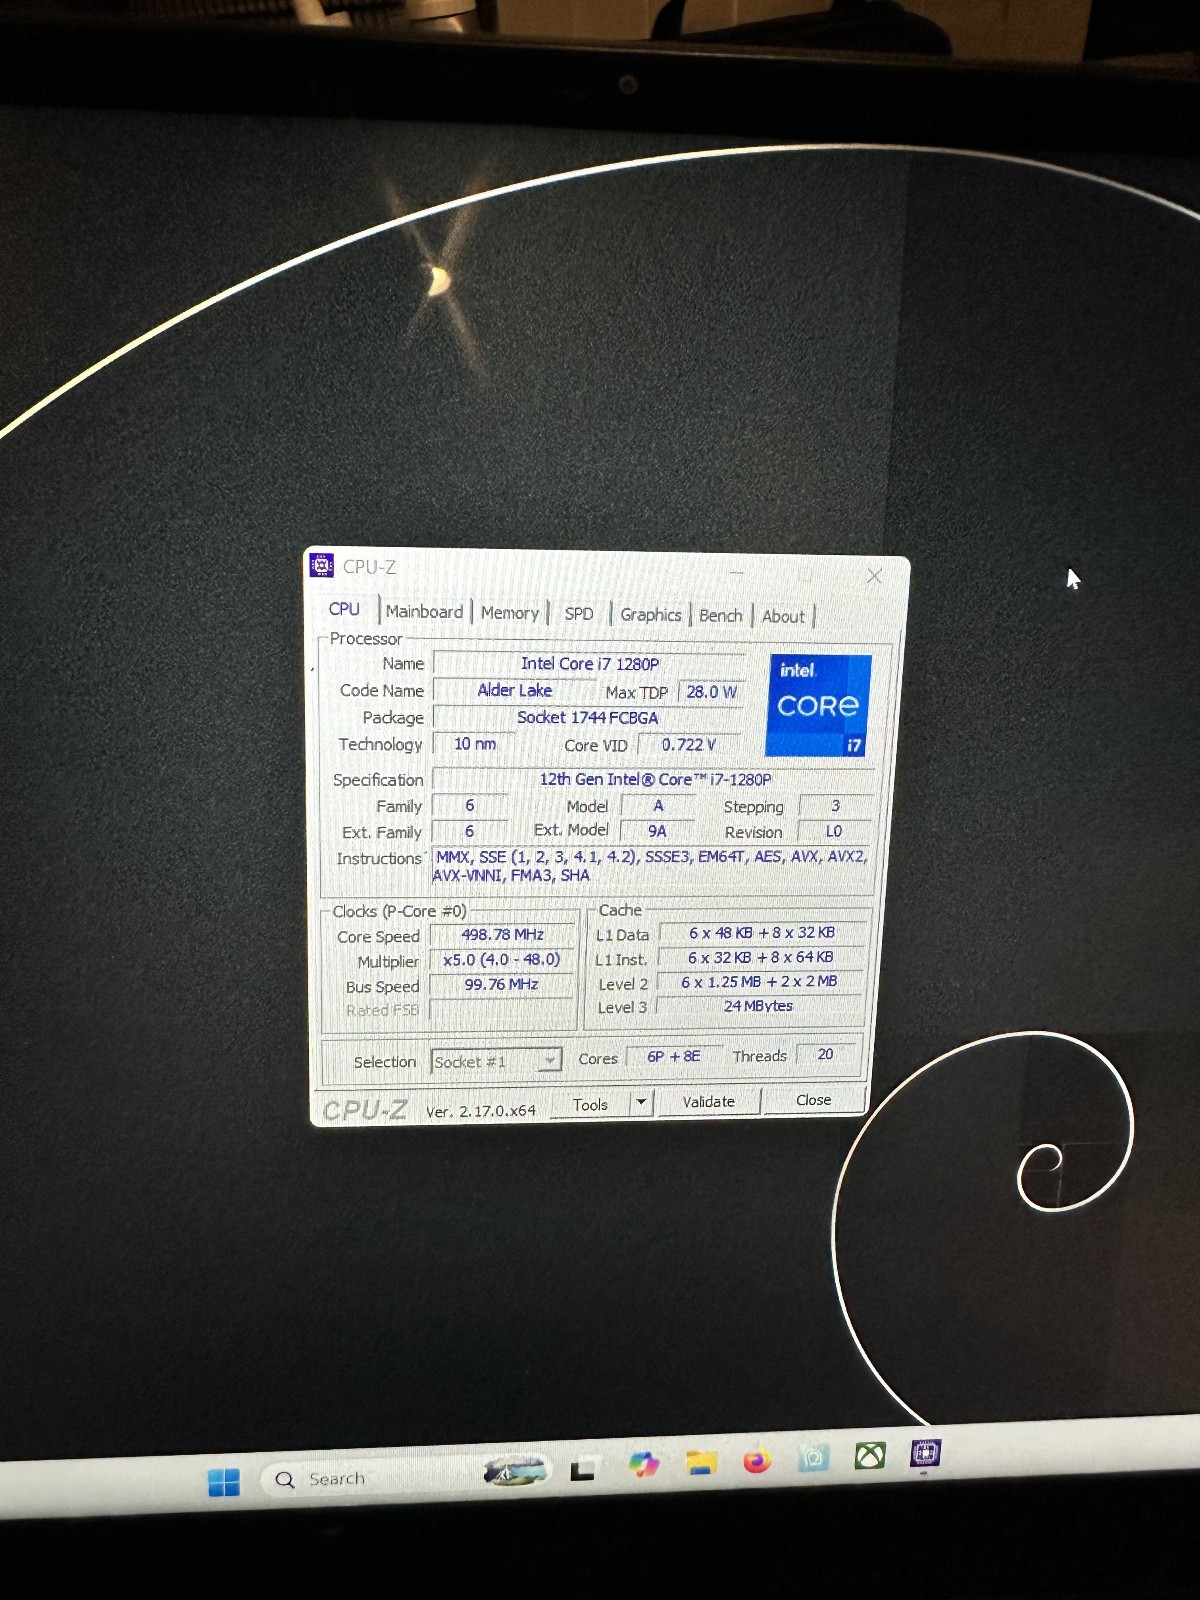Click the Max TDP value '28.0 W'
Image resolution: width=1200 pixels, height=1600 pixels.
711,692
